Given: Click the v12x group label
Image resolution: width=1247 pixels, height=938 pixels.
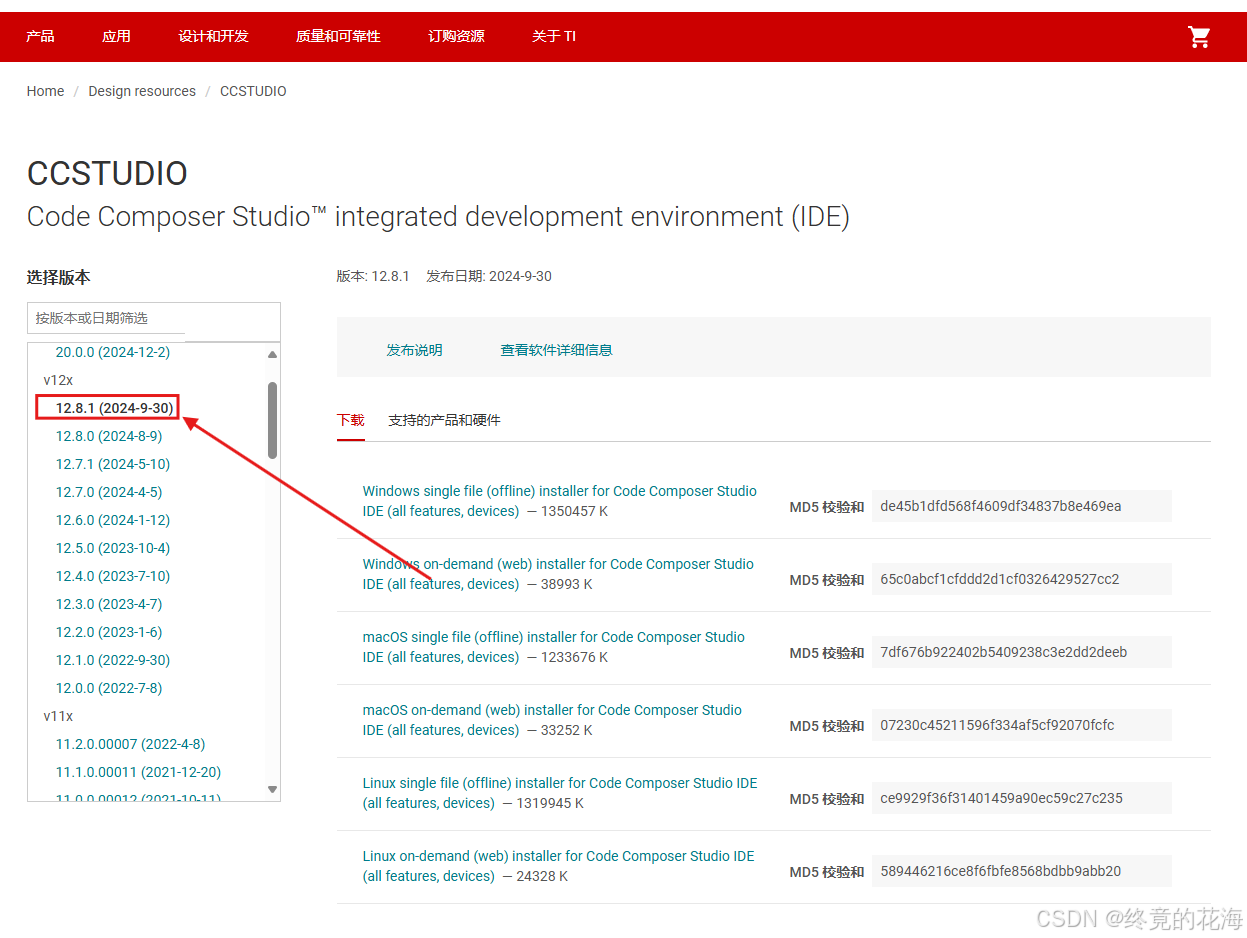Looking at the screenshot, I should [58, 380].
